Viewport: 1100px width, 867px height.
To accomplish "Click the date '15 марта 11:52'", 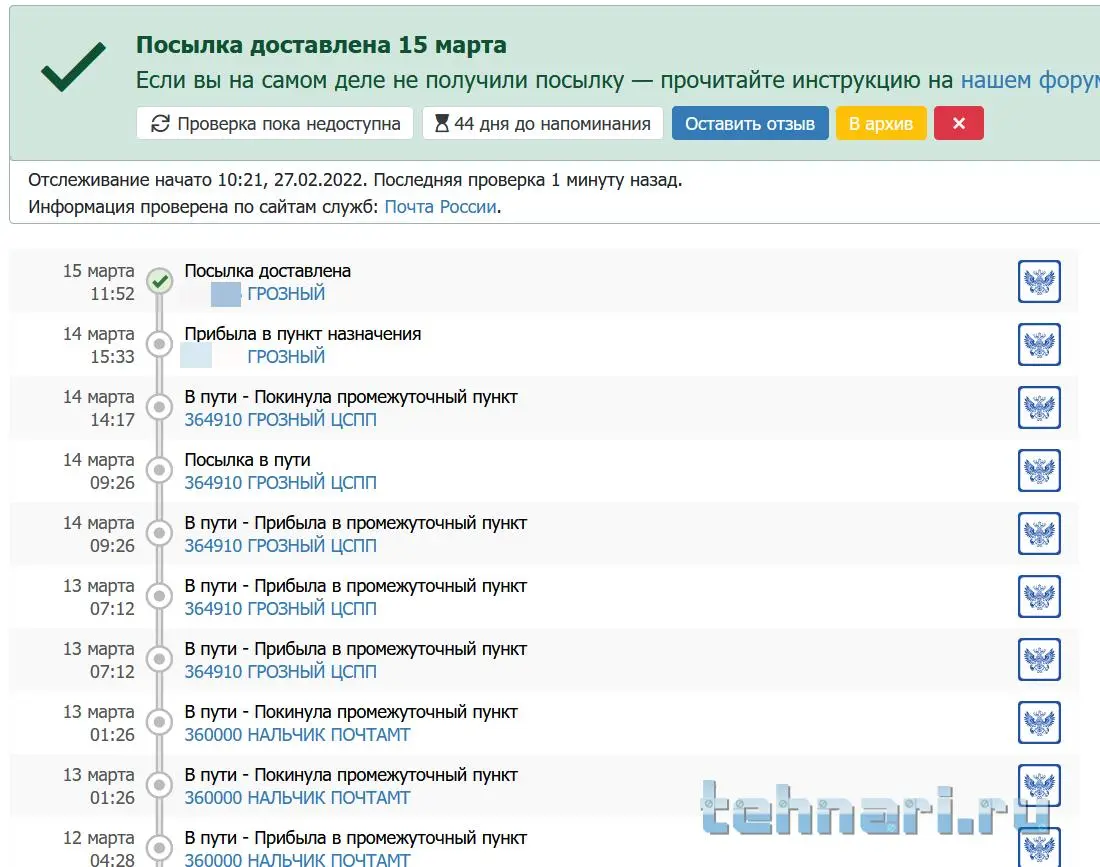I will coord(99,282).
